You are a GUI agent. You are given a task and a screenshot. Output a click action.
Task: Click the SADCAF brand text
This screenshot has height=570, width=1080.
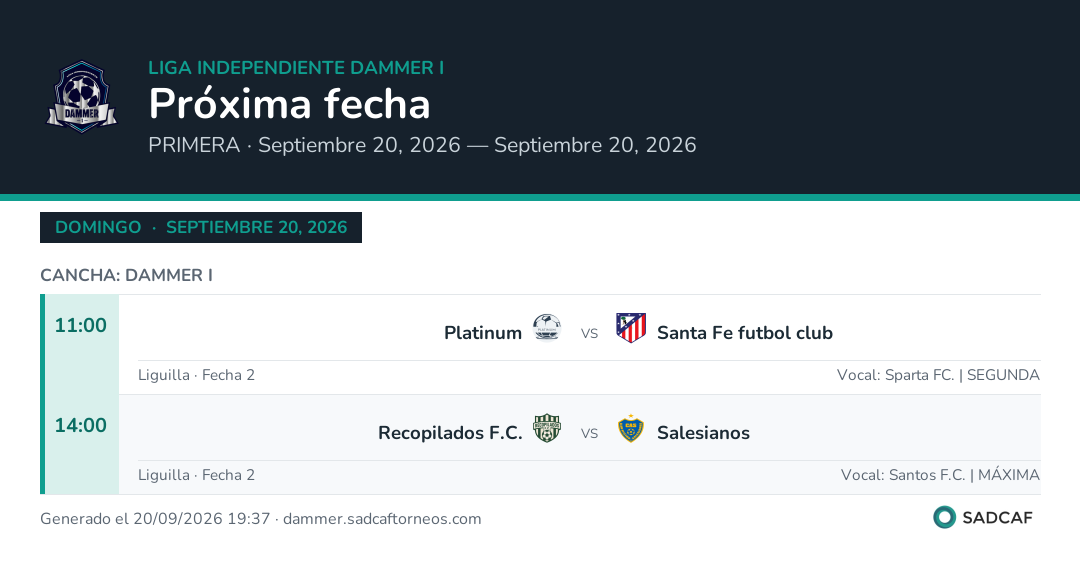[997, 518]
